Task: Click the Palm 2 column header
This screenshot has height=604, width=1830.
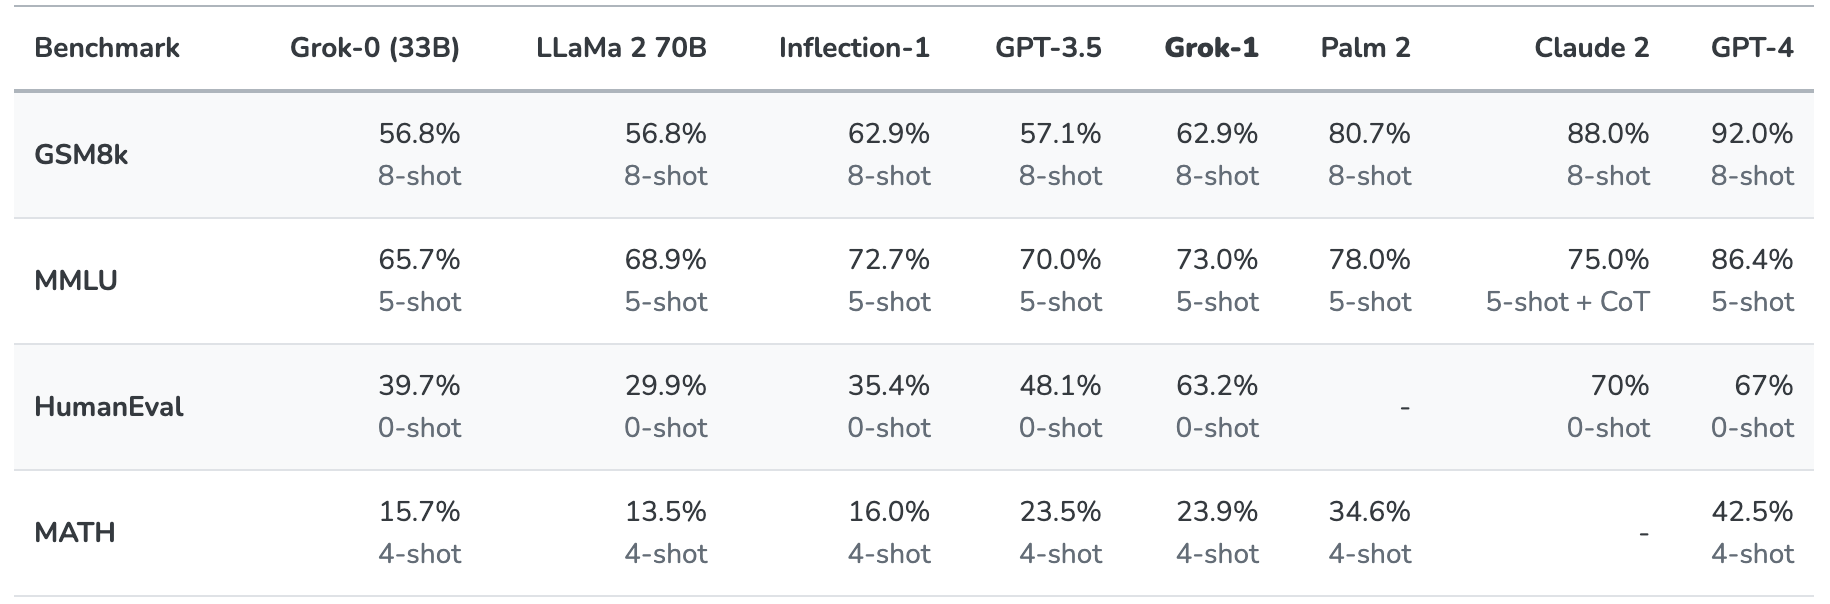Action: tap(1365, 47)
